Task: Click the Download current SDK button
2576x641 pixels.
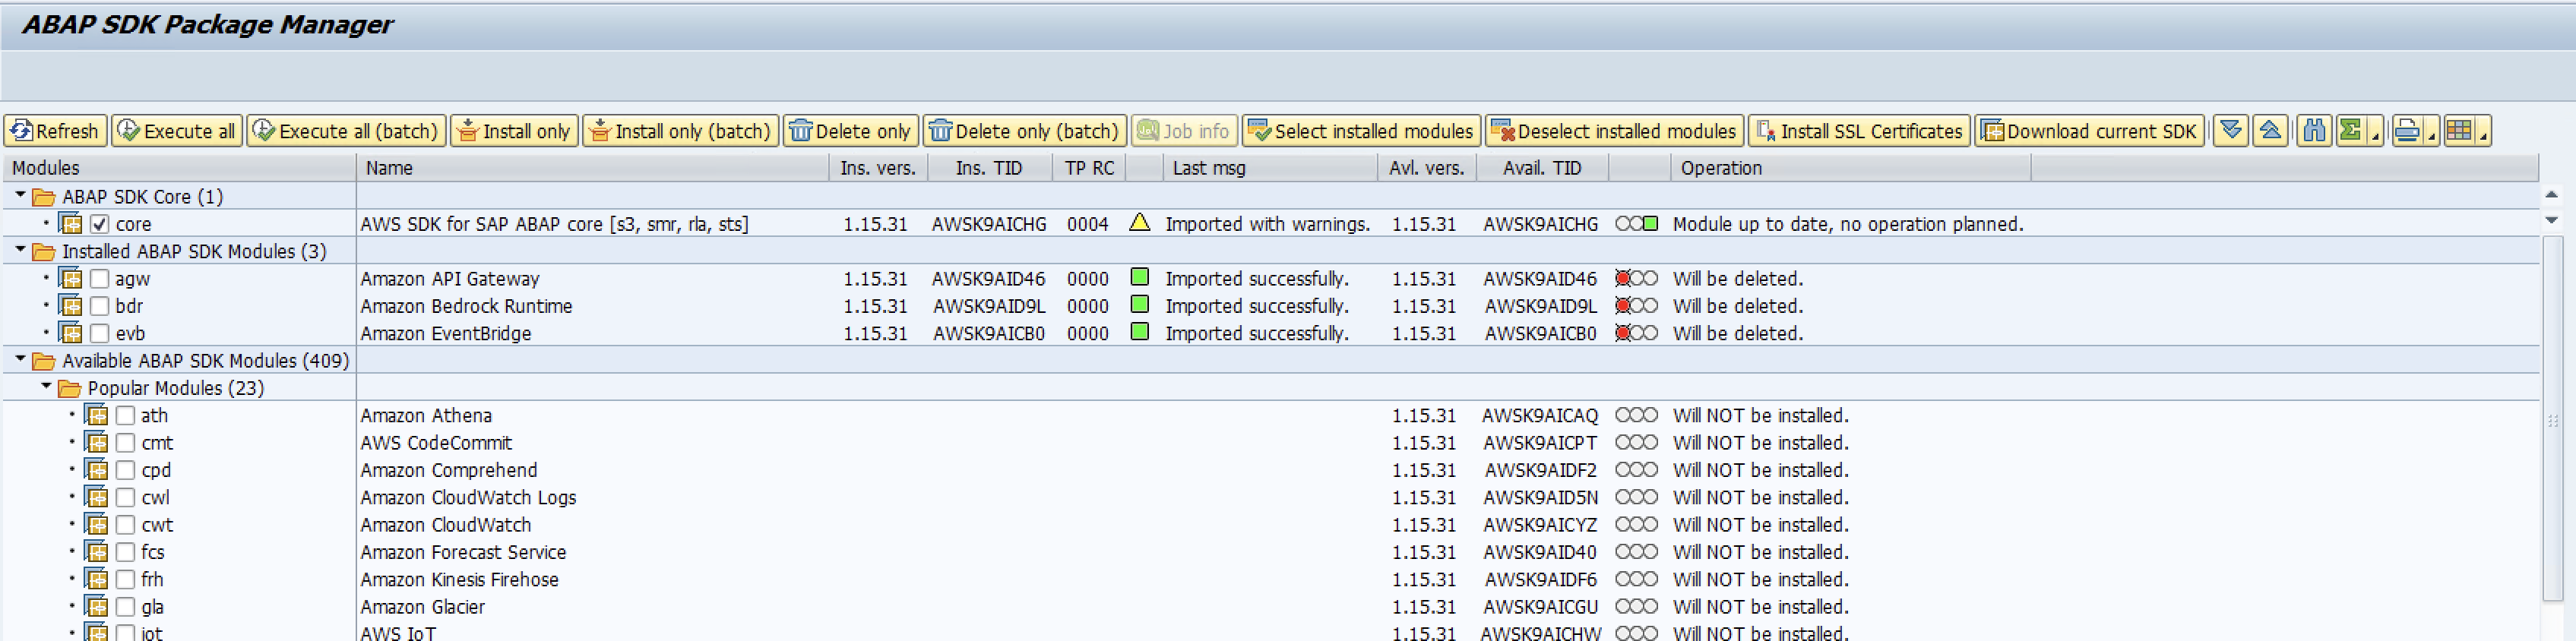Action: click(2089, 131)
